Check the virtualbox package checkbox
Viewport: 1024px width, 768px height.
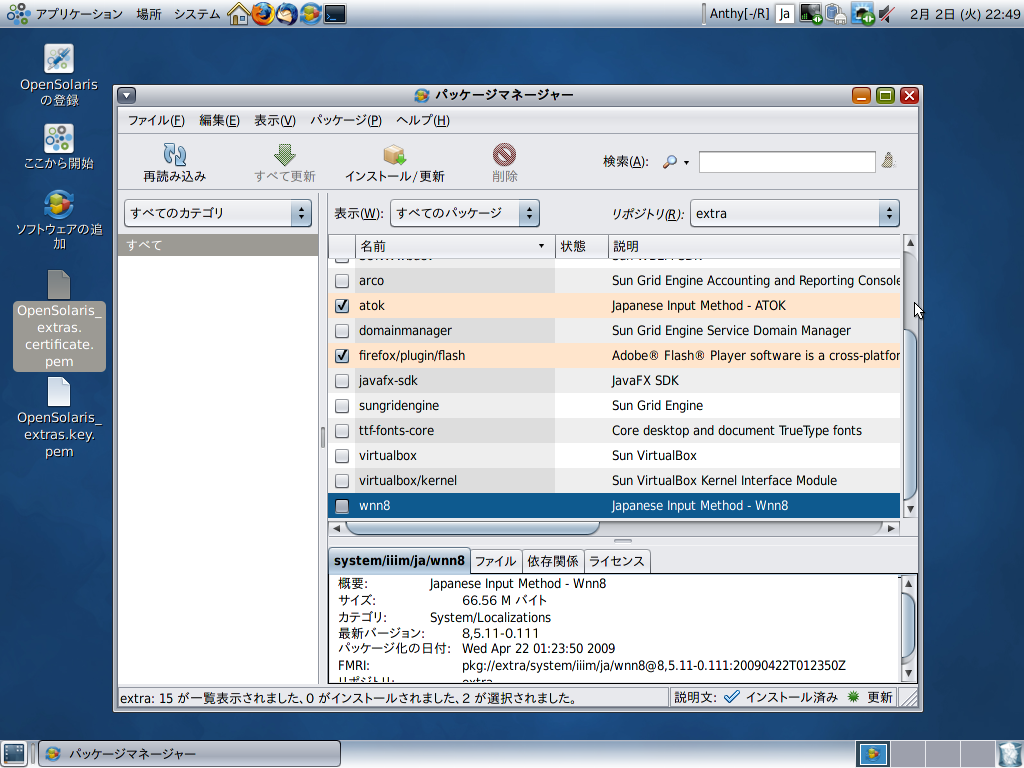tap(342, 456)
